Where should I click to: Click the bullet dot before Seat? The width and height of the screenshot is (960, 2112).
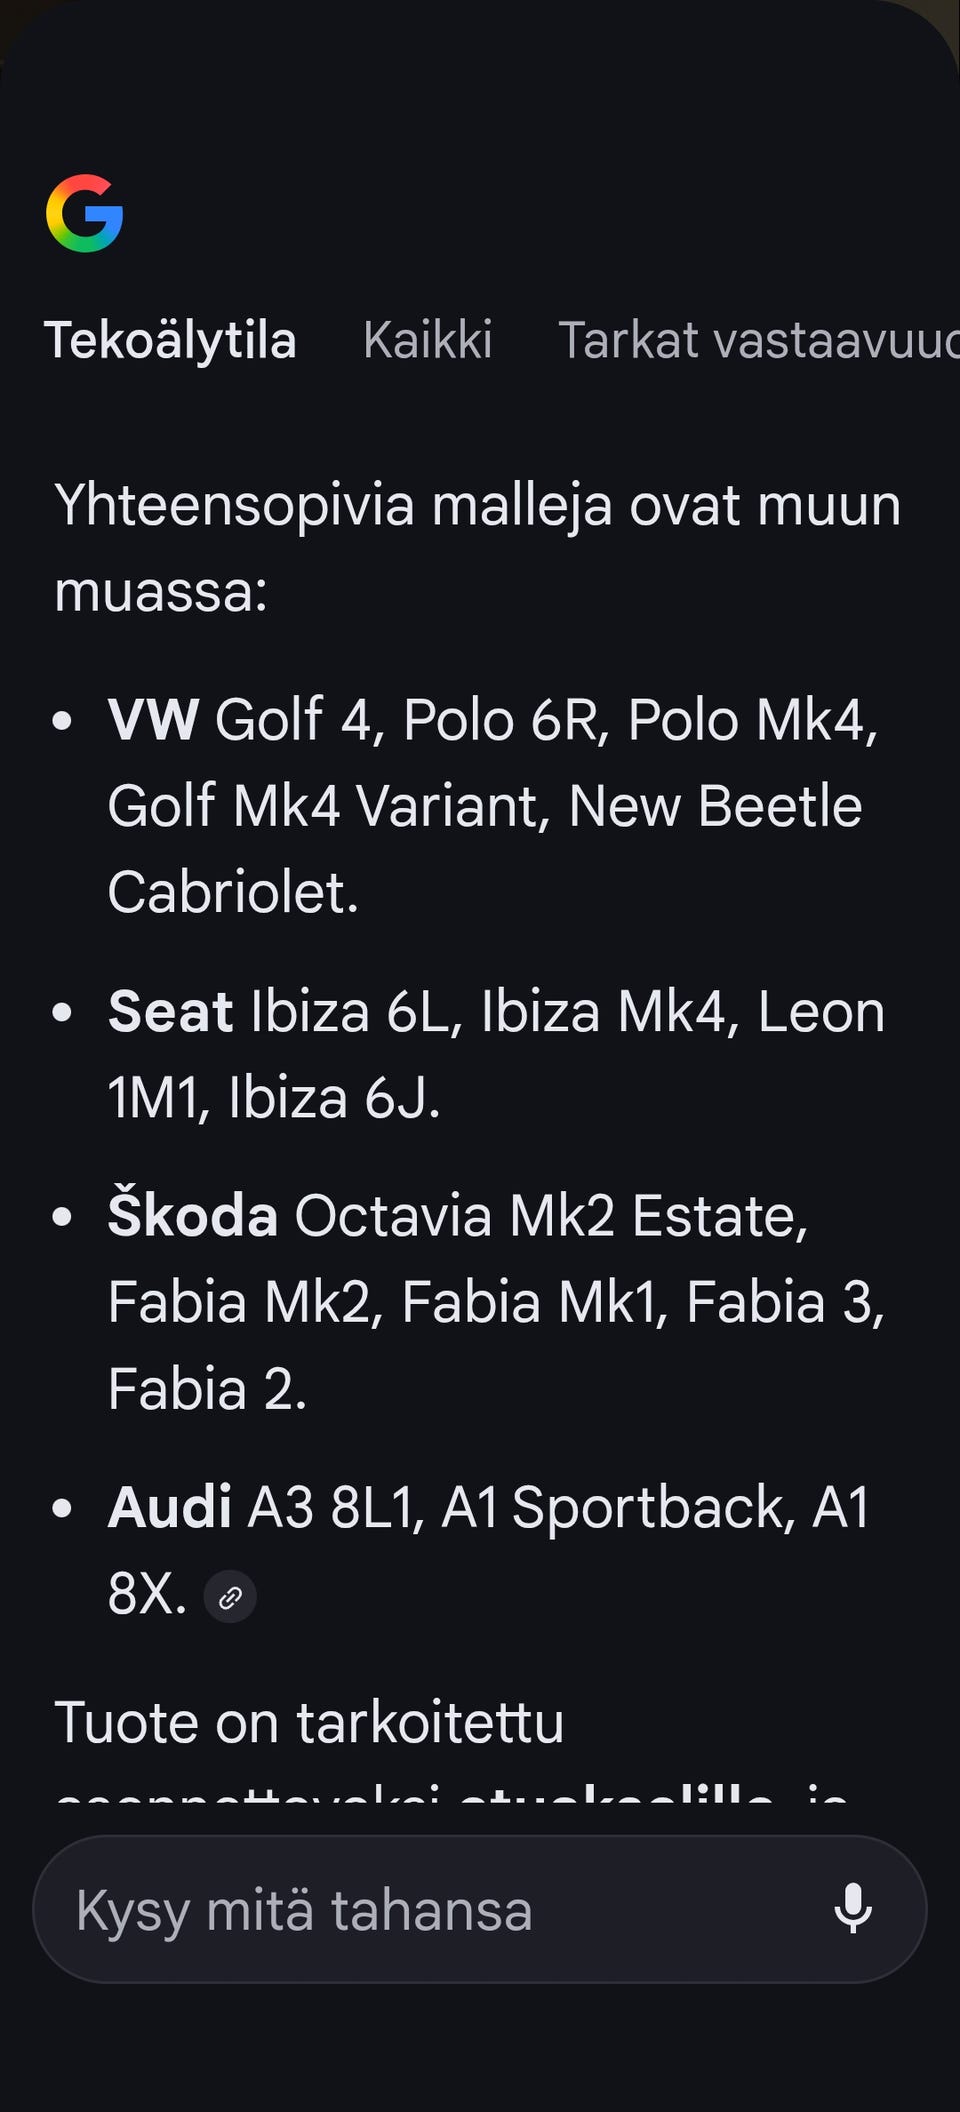62,1013
